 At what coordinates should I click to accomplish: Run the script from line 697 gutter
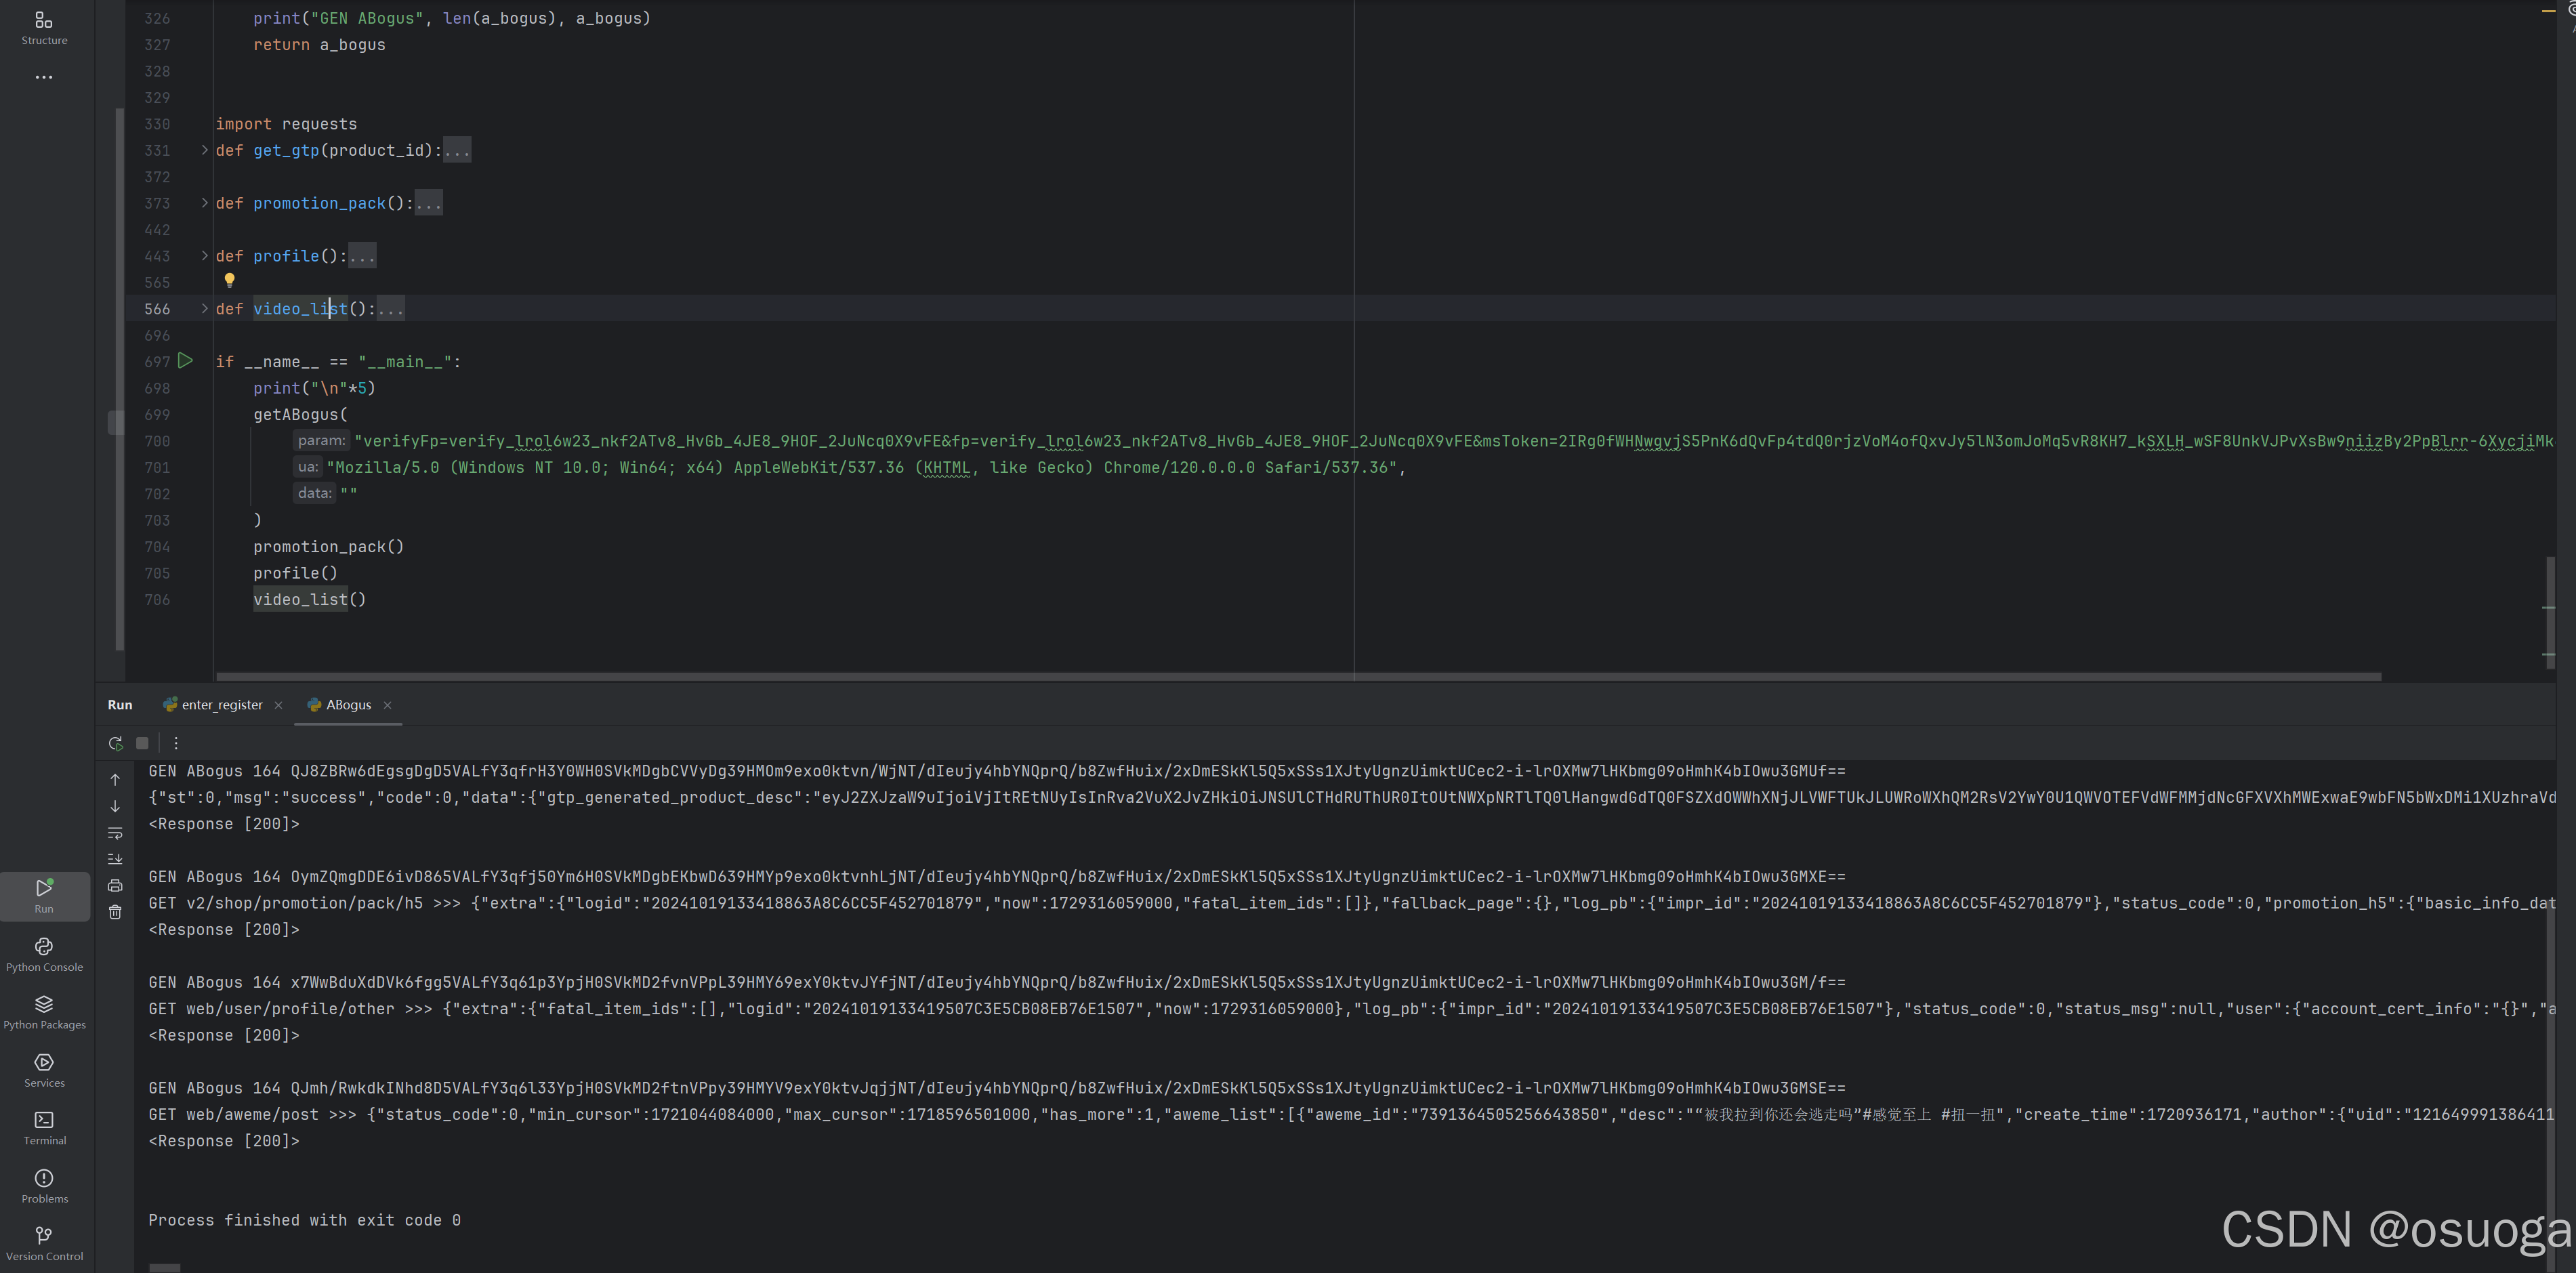[186, 361]
